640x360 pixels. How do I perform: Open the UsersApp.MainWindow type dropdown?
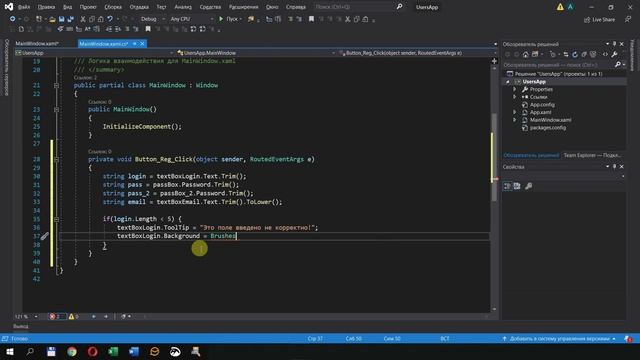(x=256, y=53)
